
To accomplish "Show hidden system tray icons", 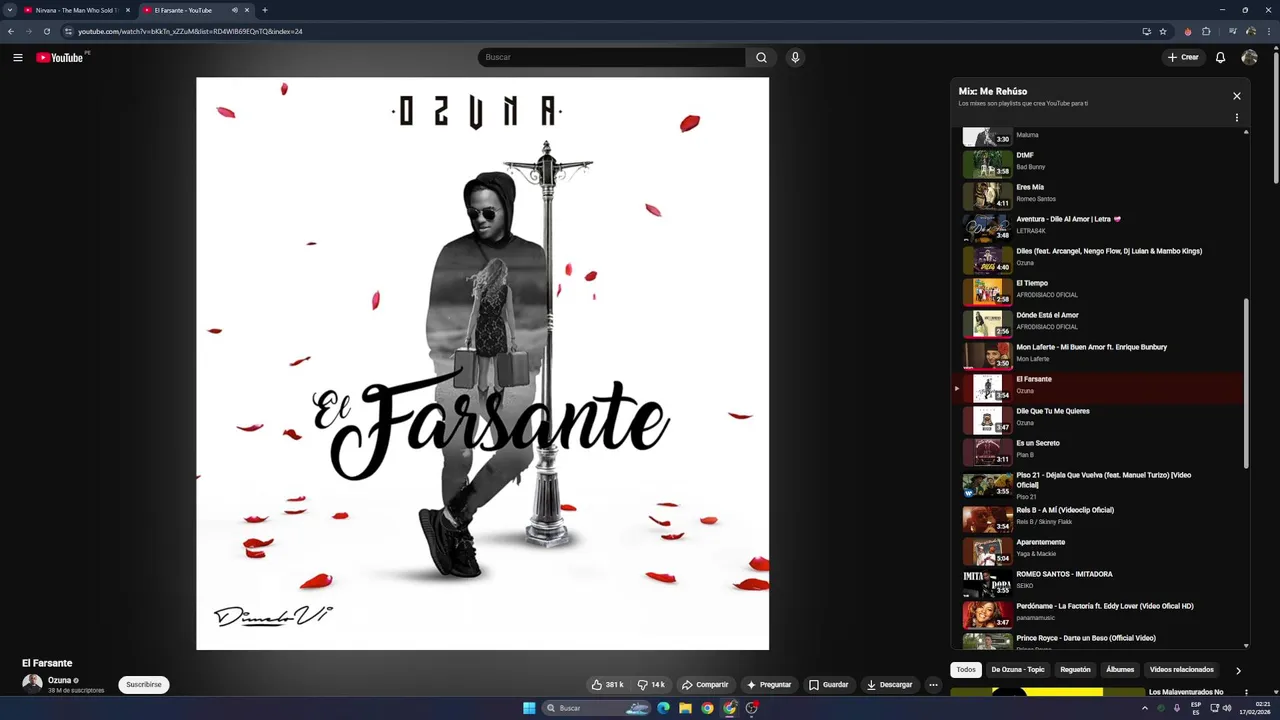I will pos(1145,708).
